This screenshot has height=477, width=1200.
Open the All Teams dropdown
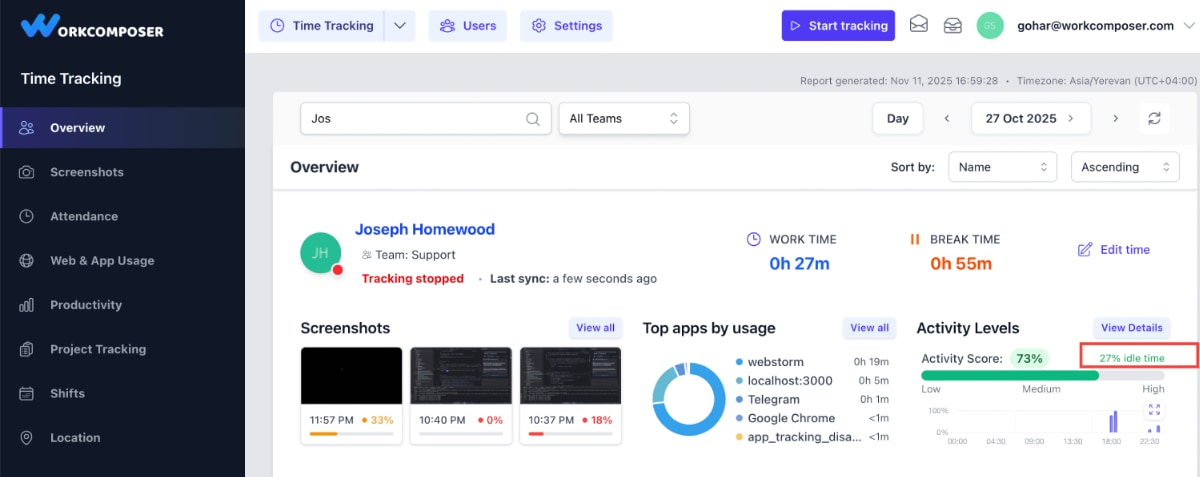click(623, 118)
